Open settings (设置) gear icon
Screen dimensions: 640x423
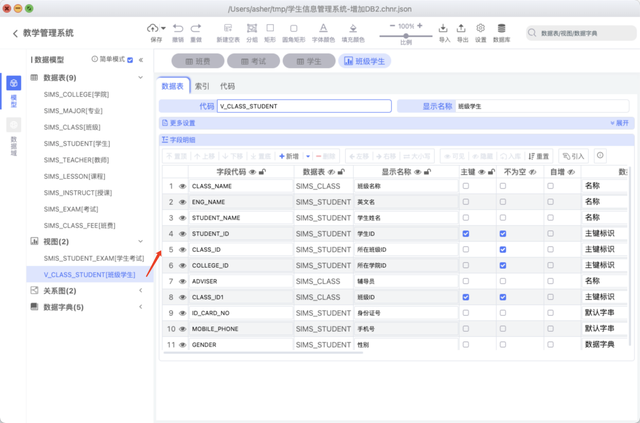point(480,28)
